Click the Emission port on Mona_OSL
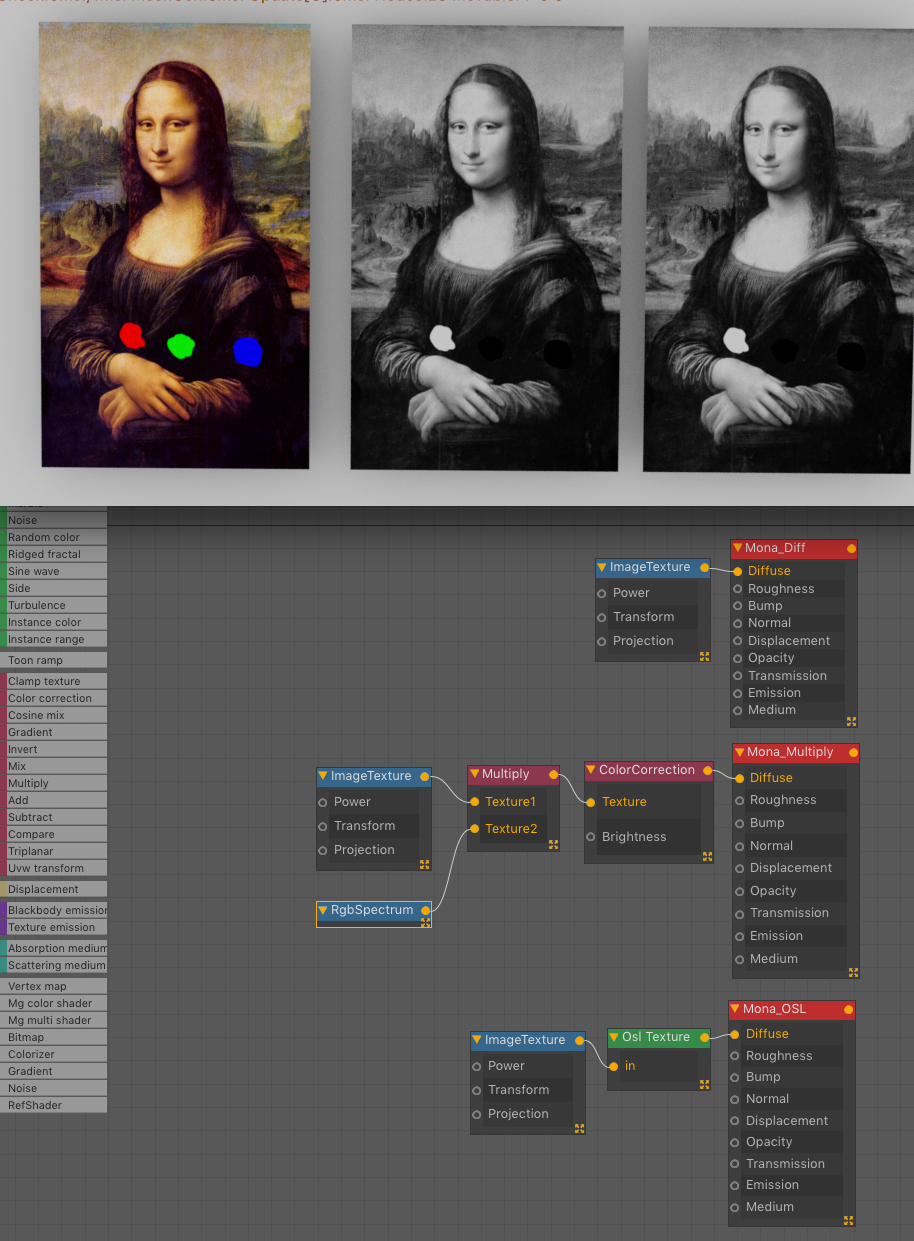 point(736,1184)
